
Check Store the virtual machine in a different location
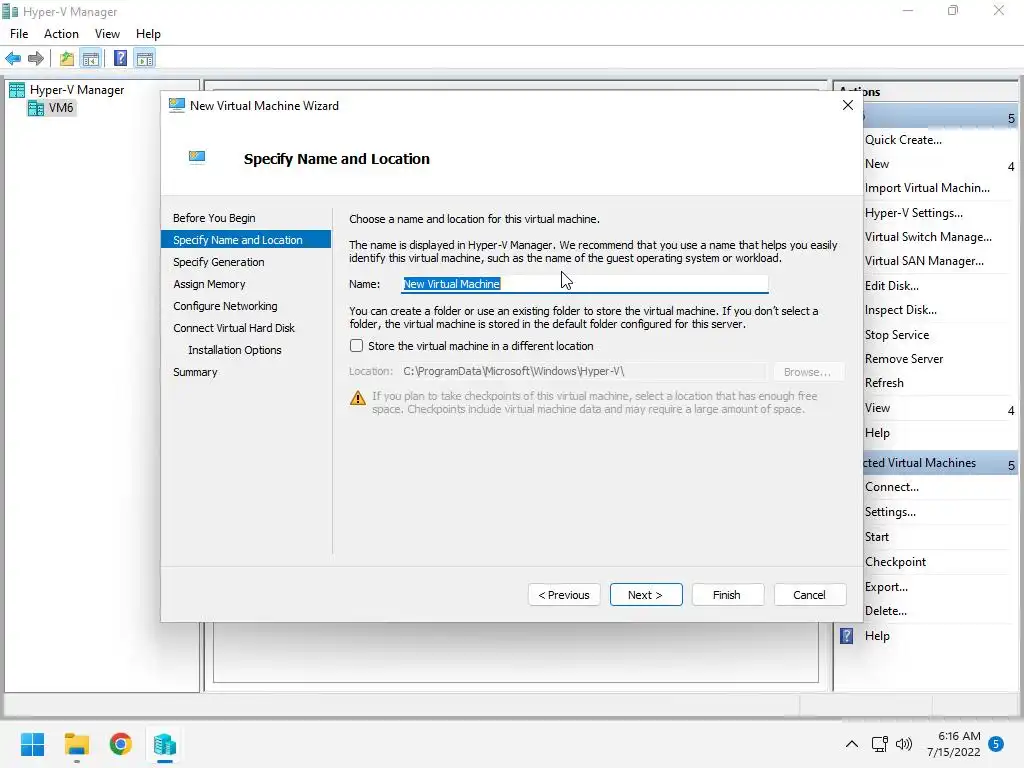(x=357, y=345)
